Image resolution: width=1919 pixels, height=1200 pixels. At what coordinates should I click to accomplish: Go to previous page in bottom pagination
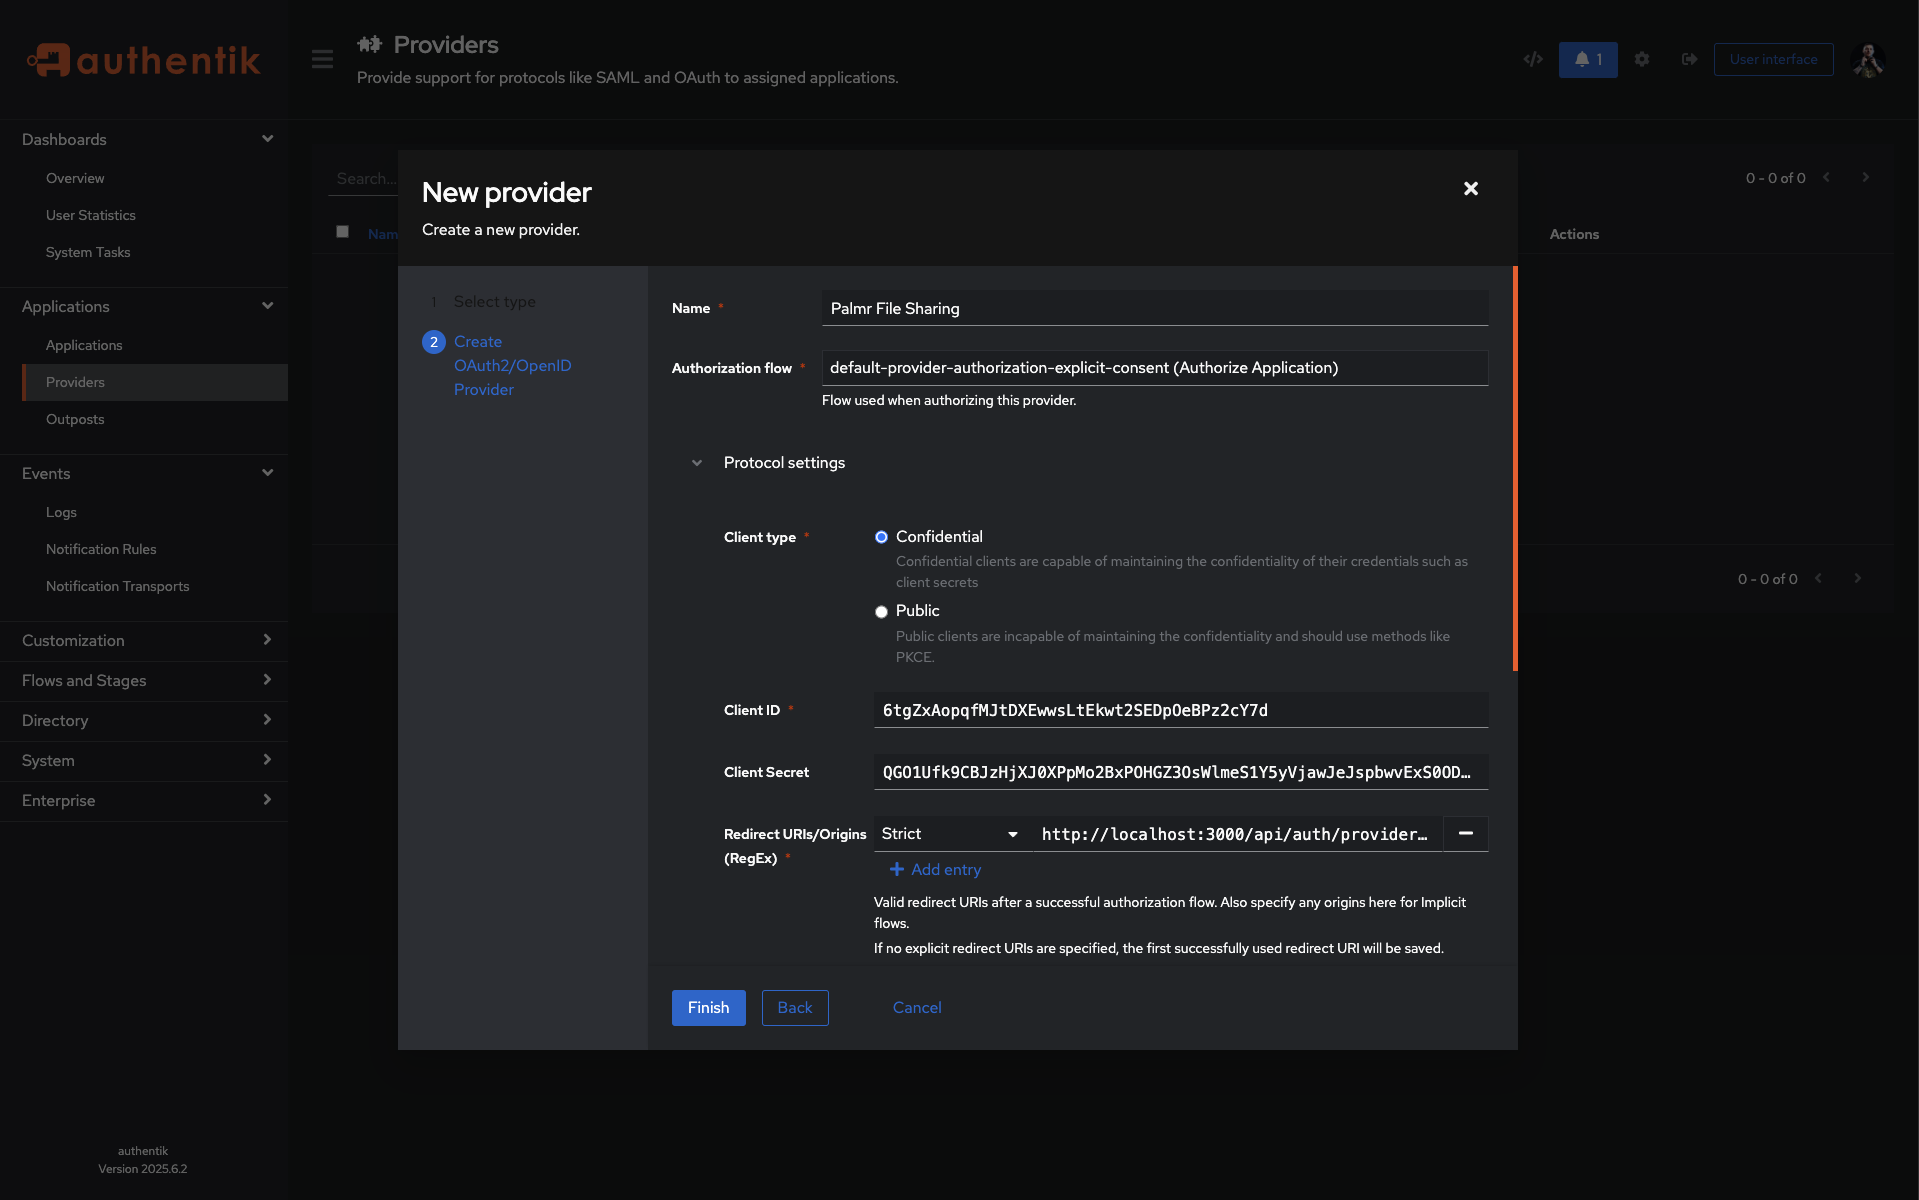[x=1818, y=578]
